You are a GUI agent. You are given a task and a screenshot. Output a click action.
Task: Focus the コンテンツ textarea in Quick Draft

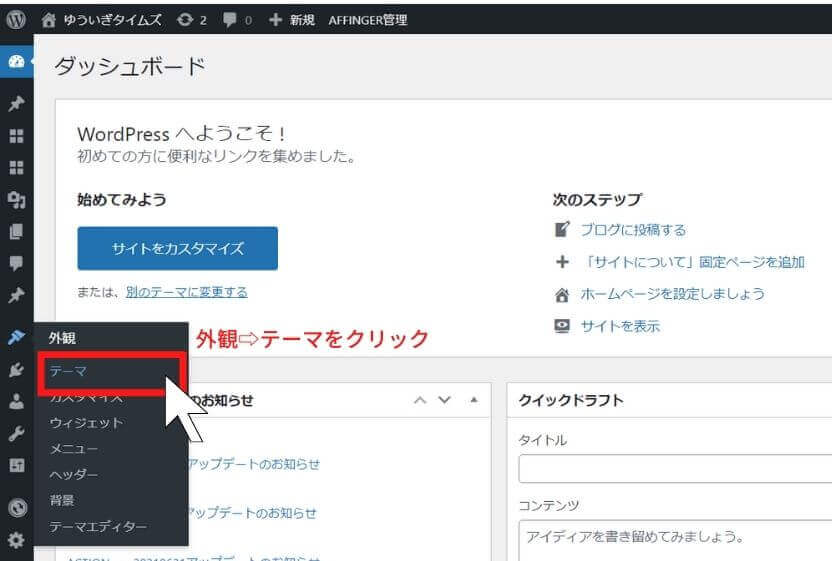pyautogui.click(x=675, y=541)
